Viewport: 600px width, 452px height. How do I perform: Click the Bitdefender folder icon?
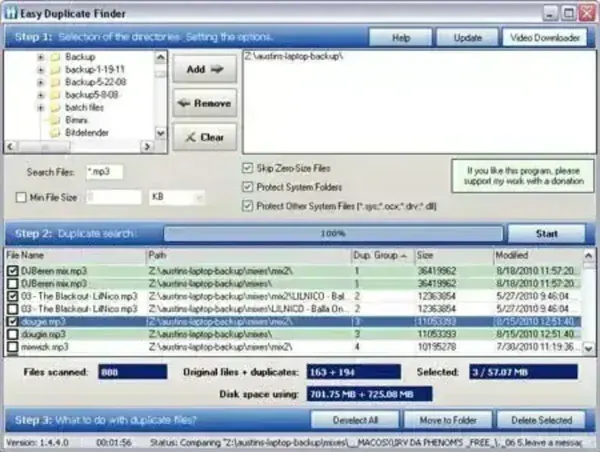[x=55, y=133]
